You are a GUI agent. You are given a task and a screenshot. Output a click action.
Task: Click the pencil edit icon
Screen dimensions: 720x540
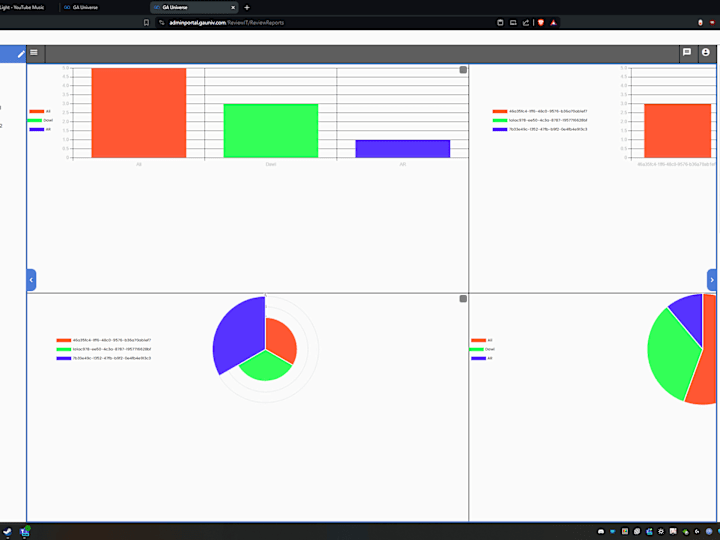(21, 54)
